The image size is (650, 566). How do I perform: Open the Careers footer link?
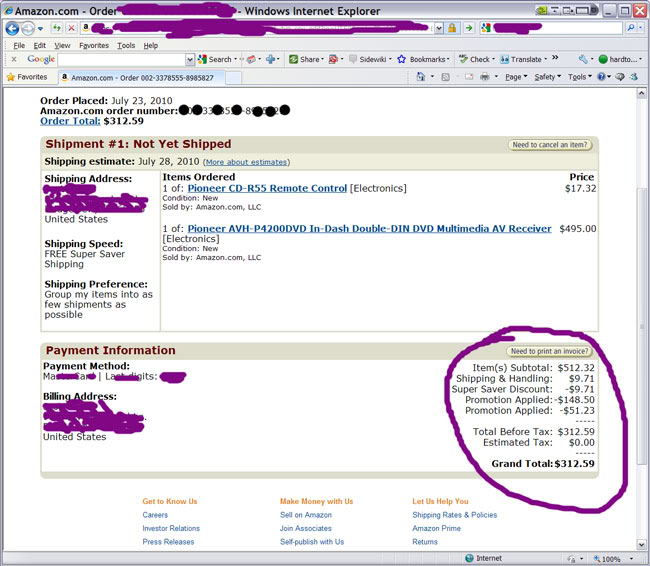pos(155,515)
